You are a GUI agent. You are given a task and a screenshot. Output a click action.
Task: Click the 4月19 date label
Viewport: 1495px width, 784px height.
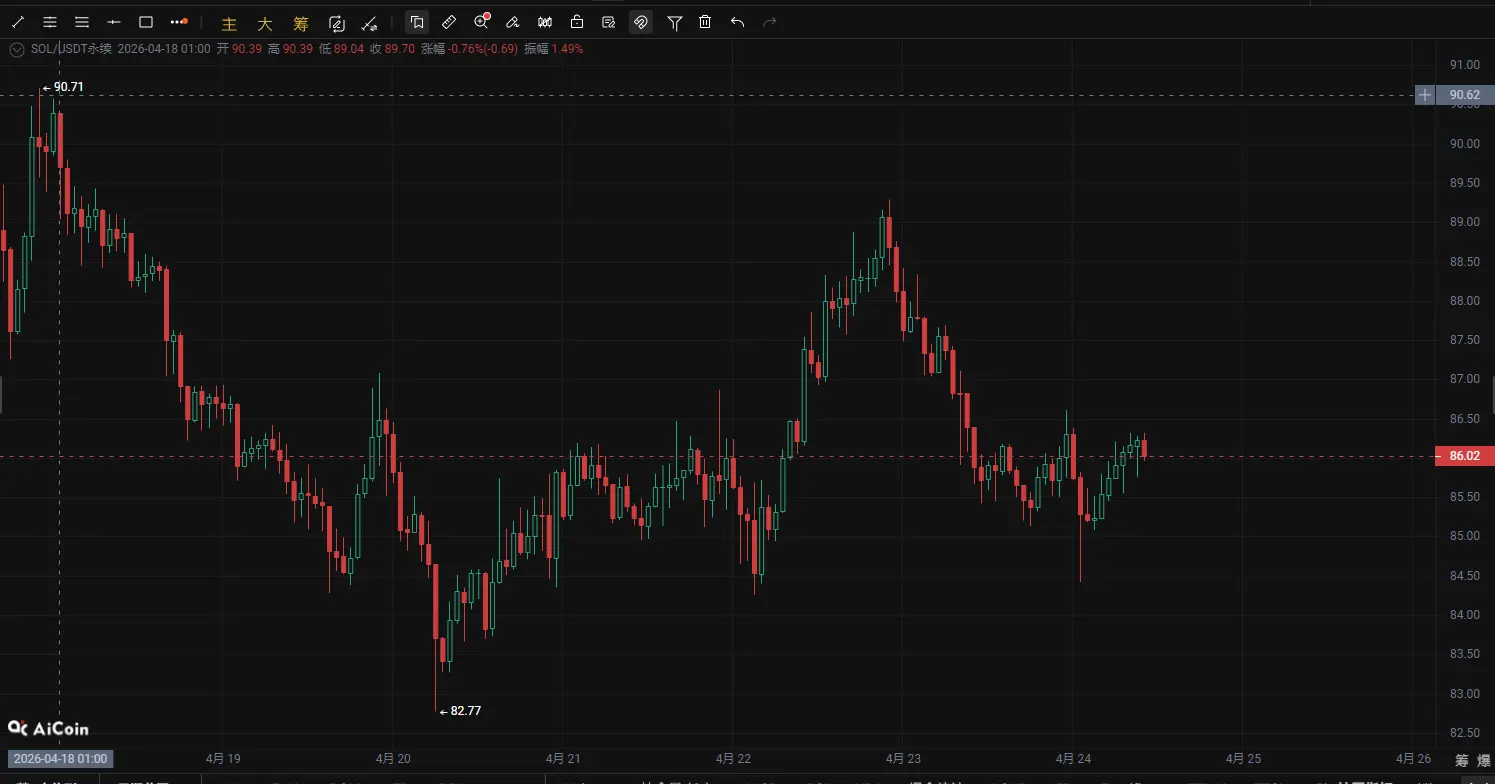[x=224, y=758]
